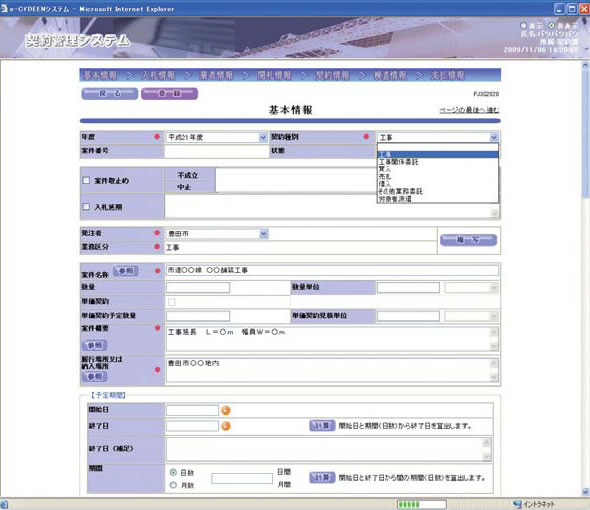
Task: Click the 戻る button
Action: pyautogui.click(x=110, y=93)
